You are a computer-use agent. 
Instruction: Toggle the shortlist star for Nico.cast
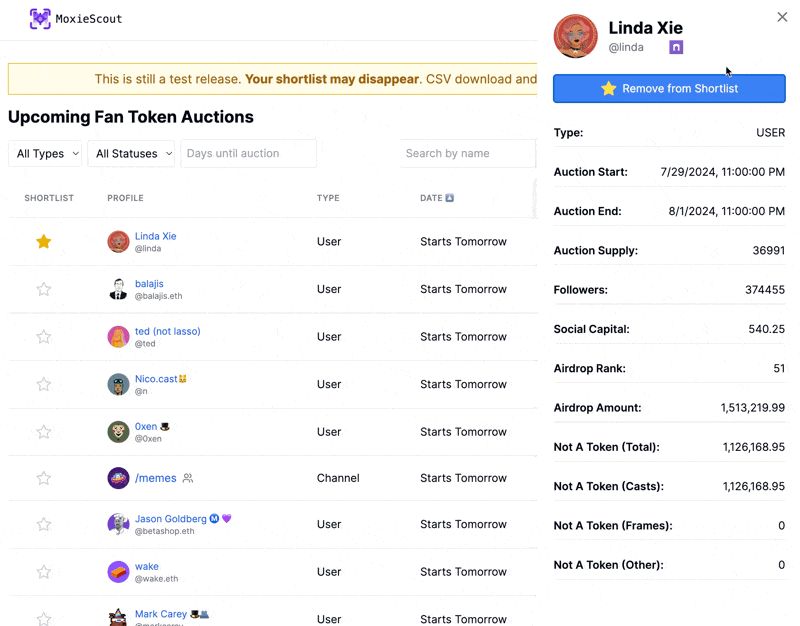(x=44, y=384)
